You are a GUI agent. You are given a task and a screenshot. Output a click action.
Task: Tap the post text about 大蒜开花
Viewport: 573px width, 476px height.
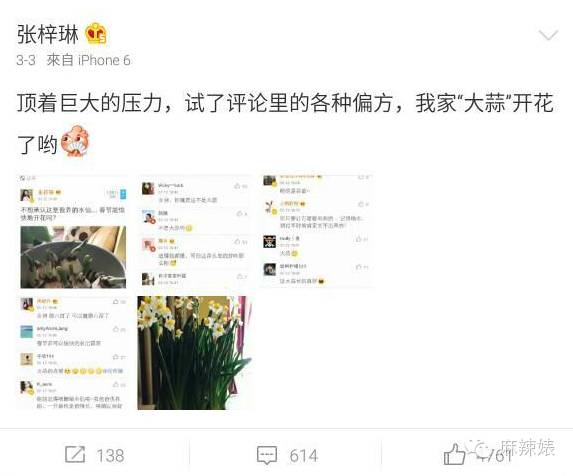(285, 122)
